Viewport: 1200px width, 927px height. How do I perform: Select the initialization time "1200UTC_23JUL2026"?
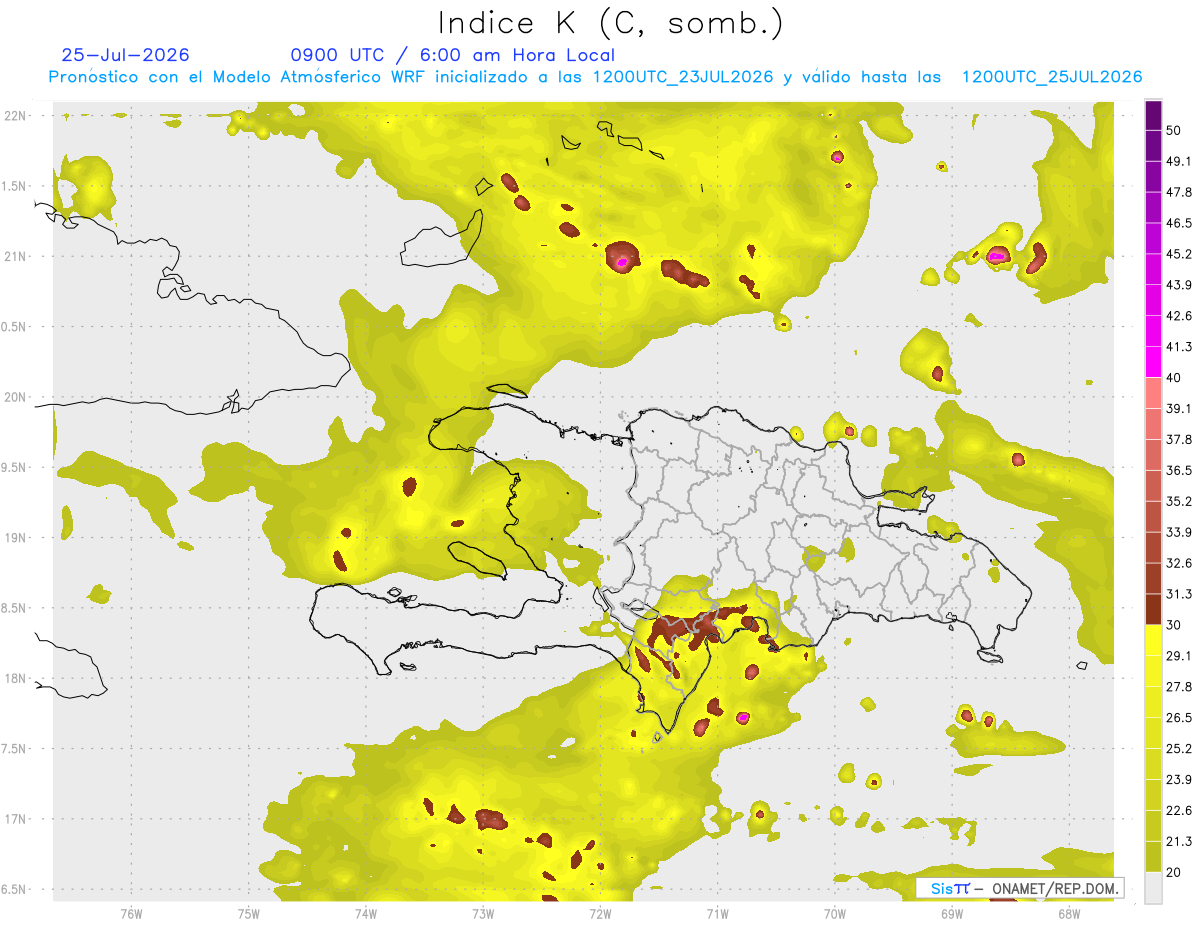684,77
